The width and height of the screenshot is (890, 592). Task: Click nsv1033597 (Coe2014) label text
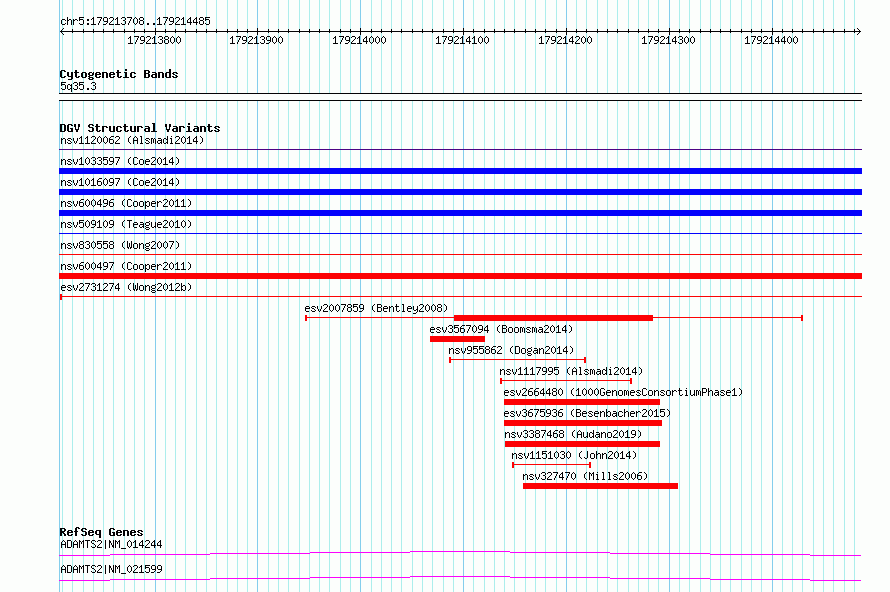[120, 161]
